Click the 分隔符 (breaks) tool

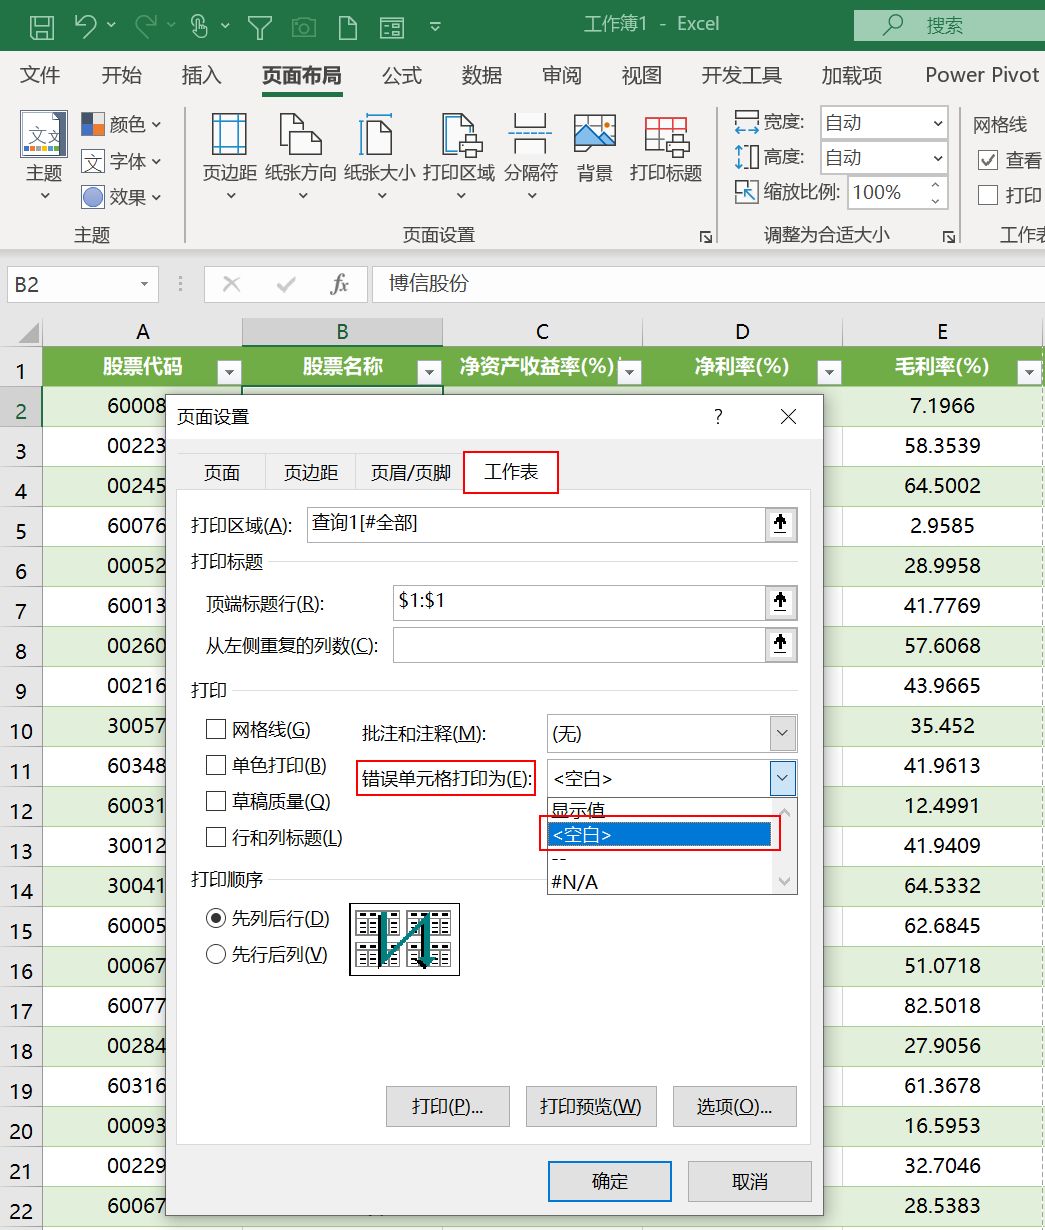coord(530,155)
